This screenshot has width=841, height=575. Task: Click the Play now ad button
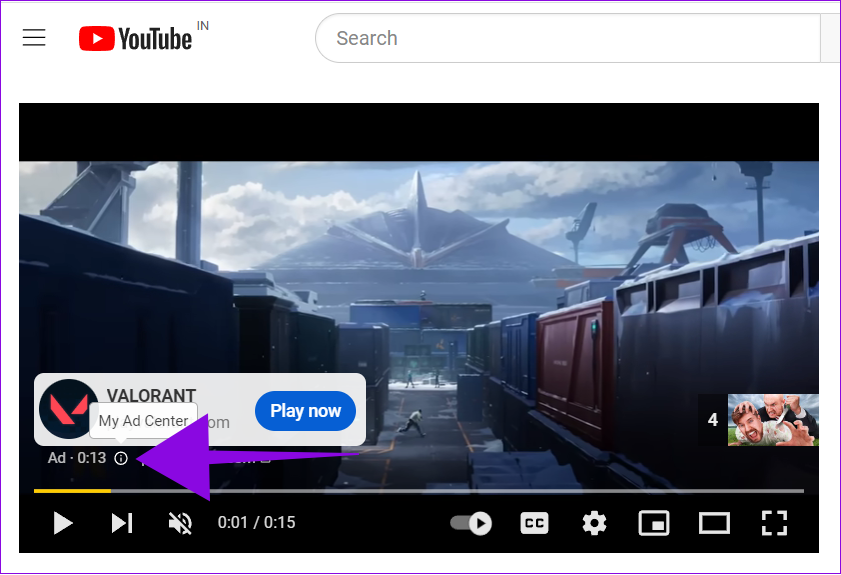coord(305,411)
